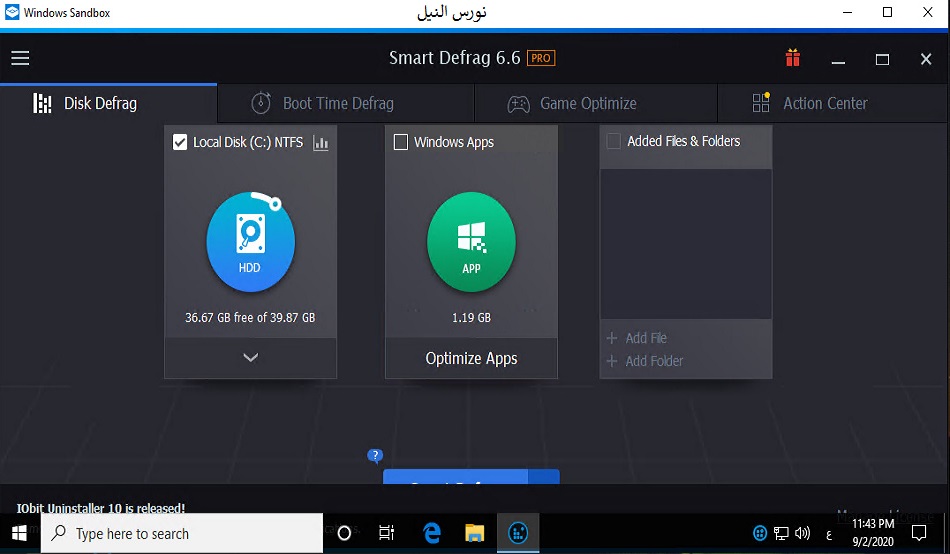Check the Windows Apps checkbox
This screenshot has height=554, width=950.
pos(400,142)
